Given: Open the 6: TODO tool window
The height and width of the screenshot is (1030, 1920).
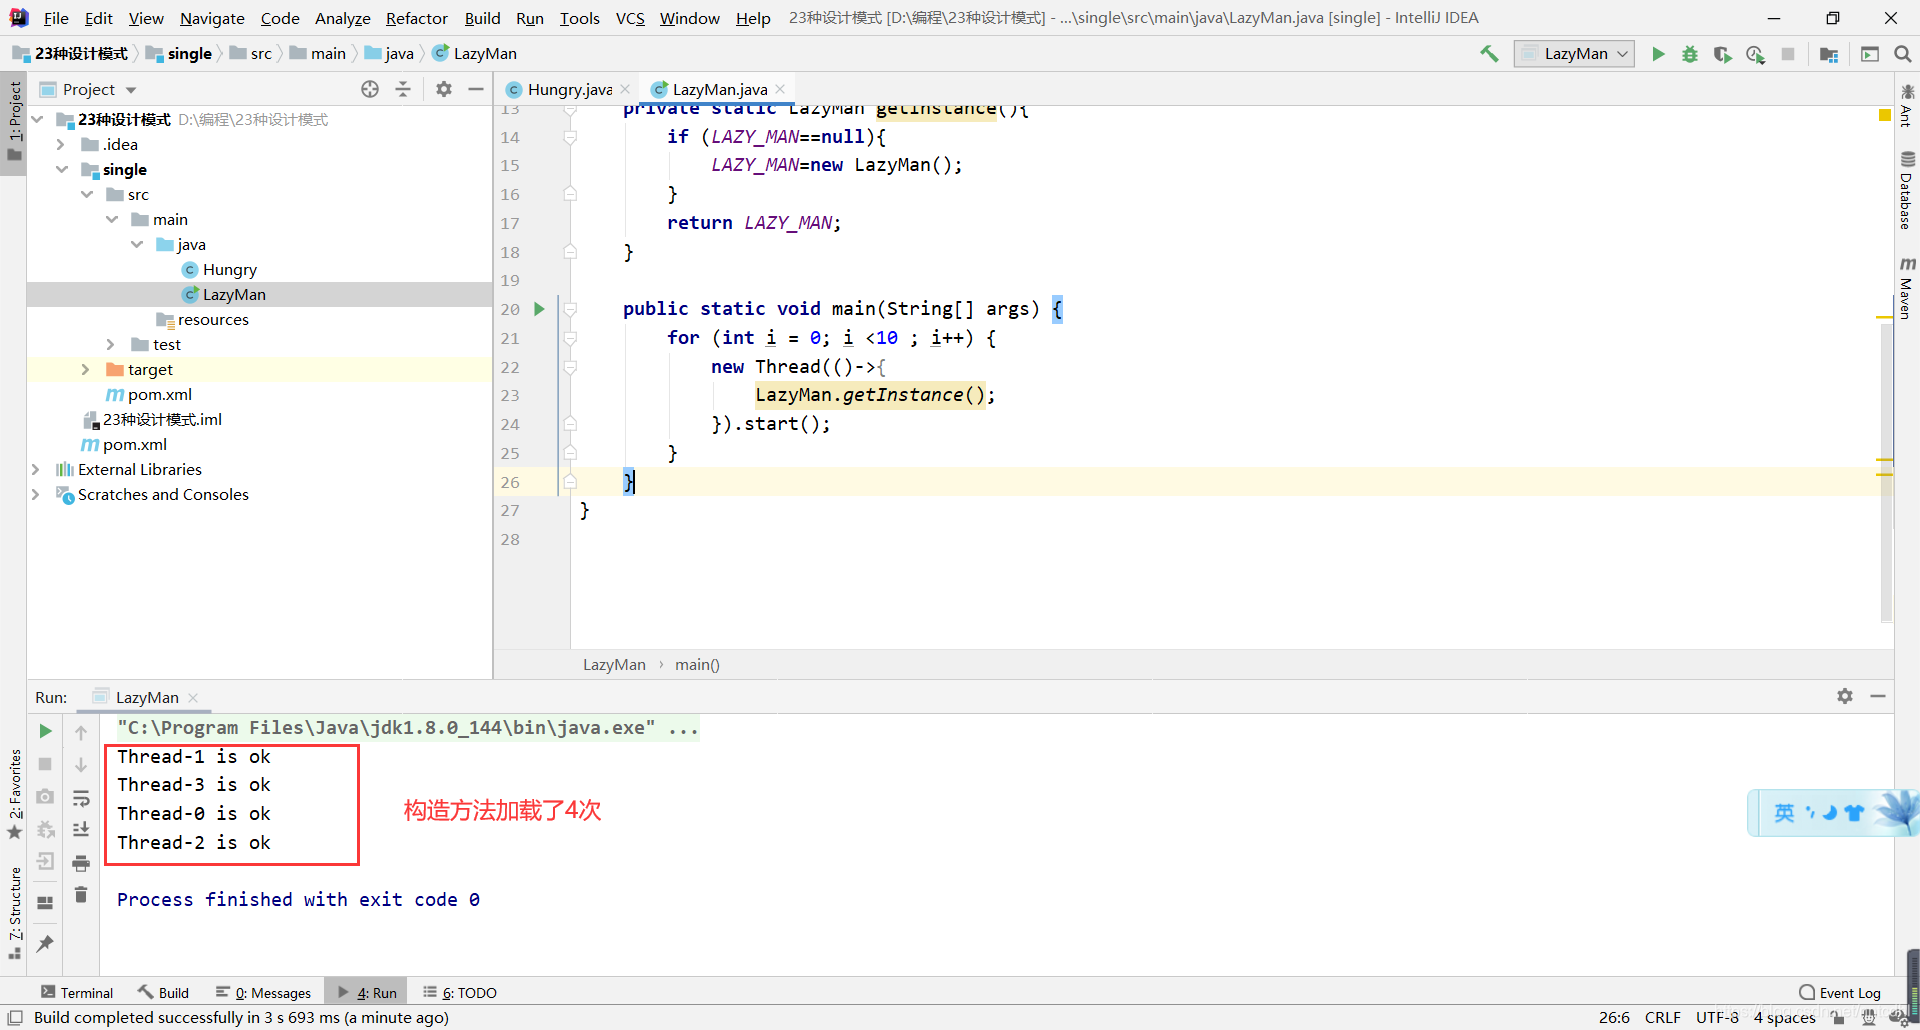Looking at the screenshot, I should click(460, 992).
